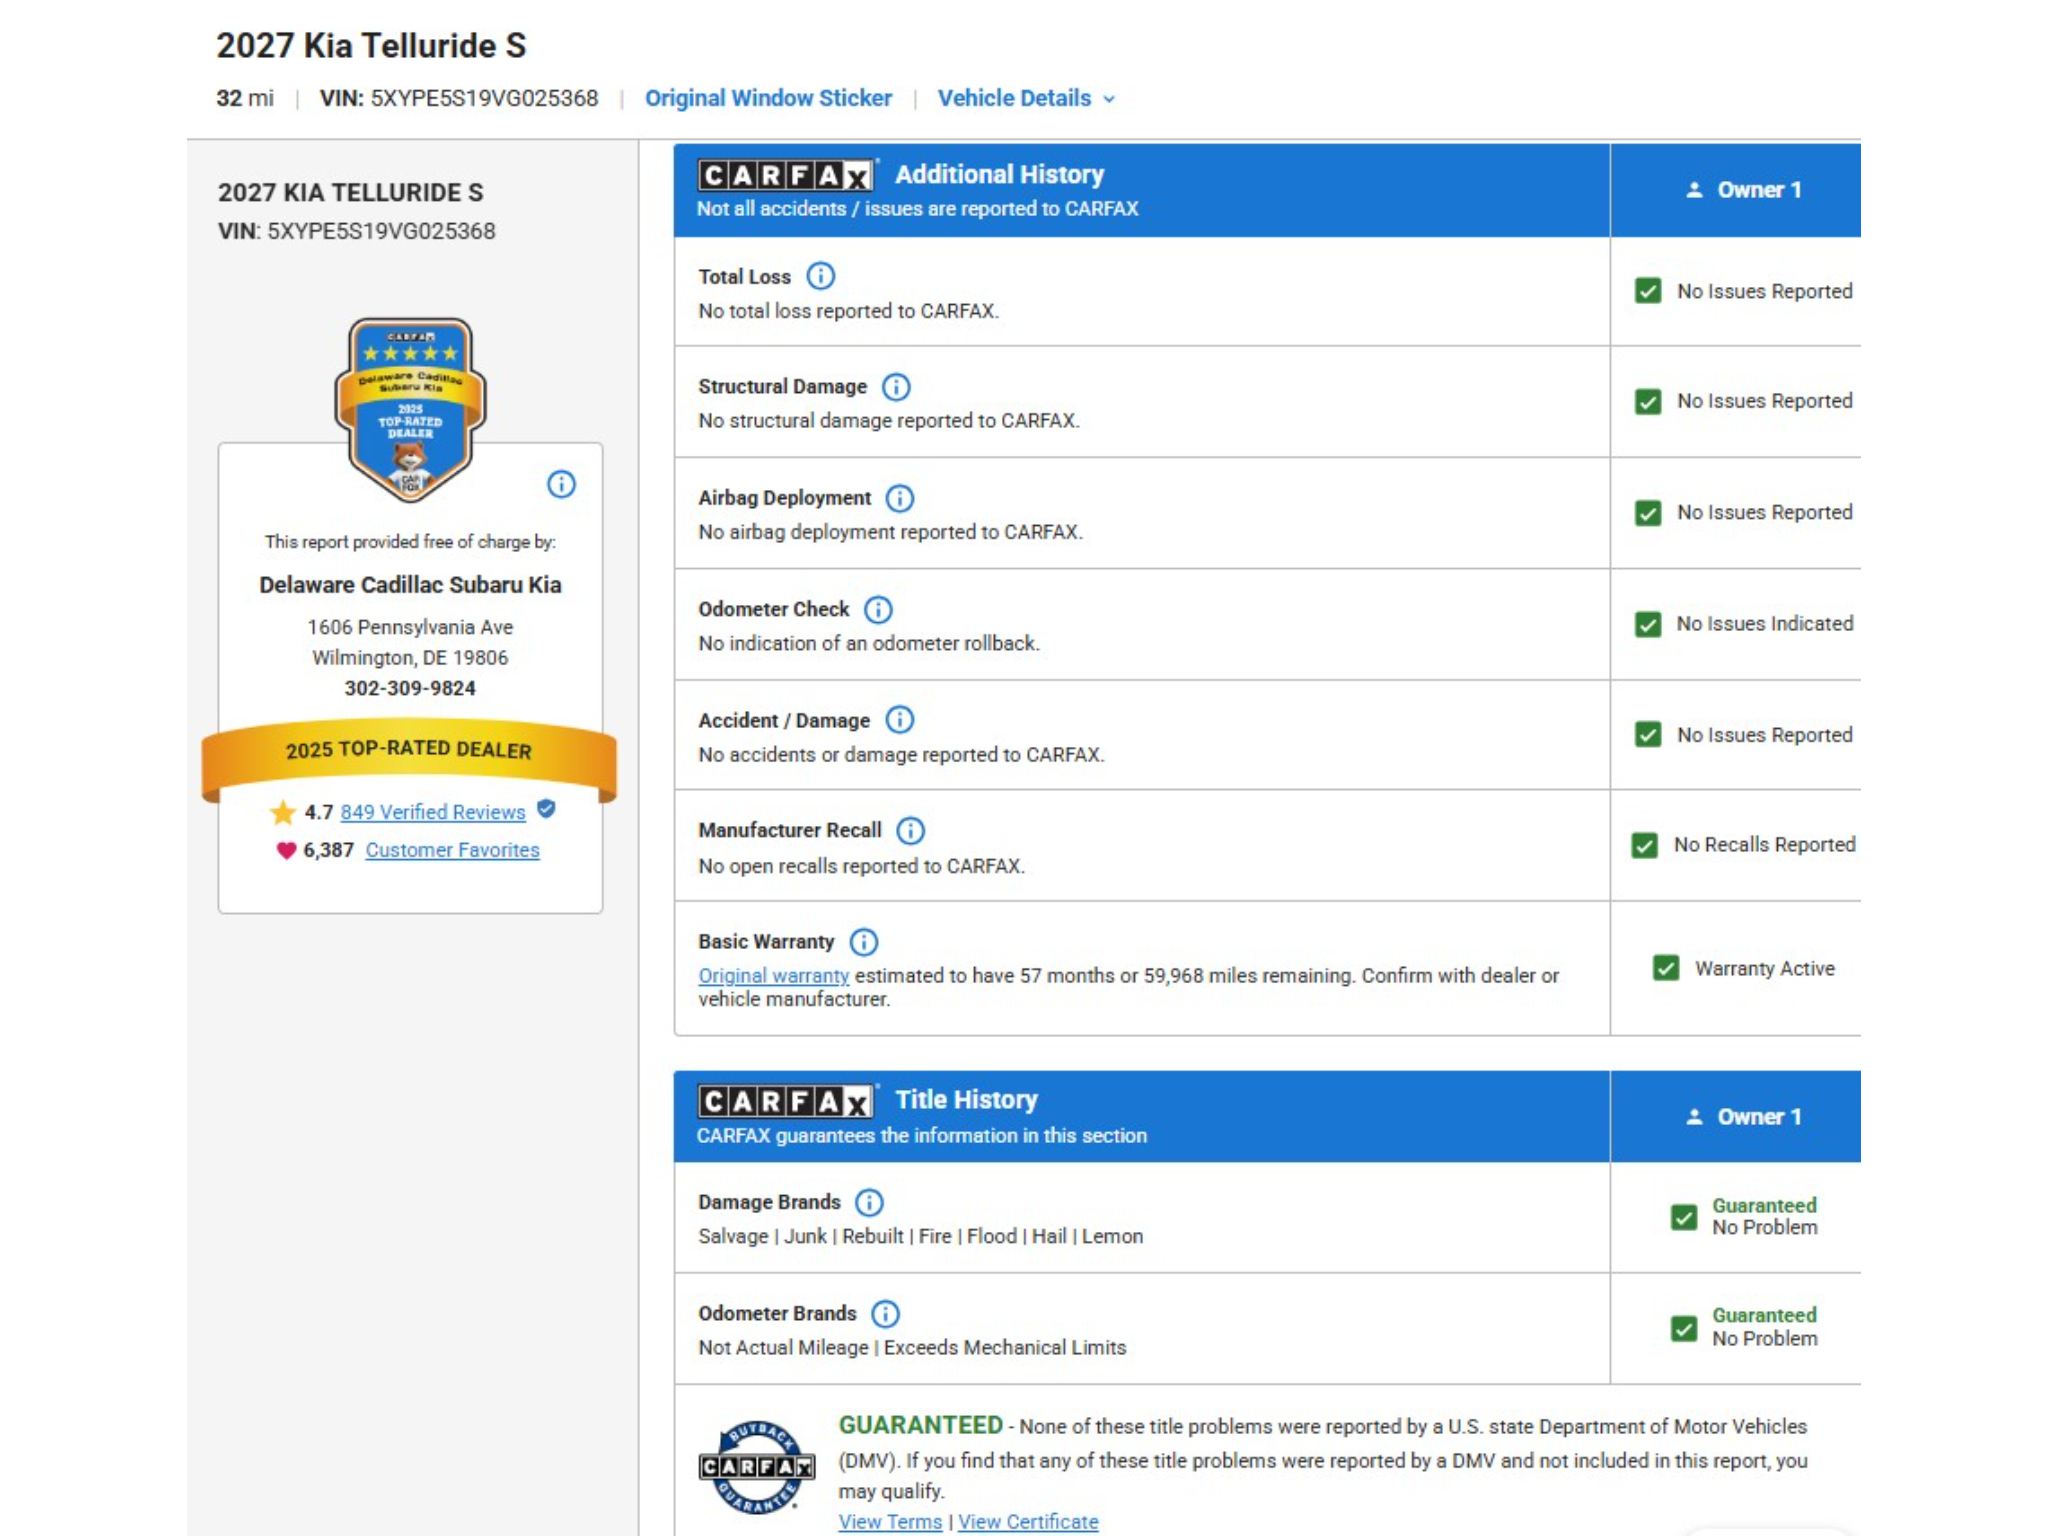
Task: Click the No Recalls Reported checkmark
Action: (1645, 845)
